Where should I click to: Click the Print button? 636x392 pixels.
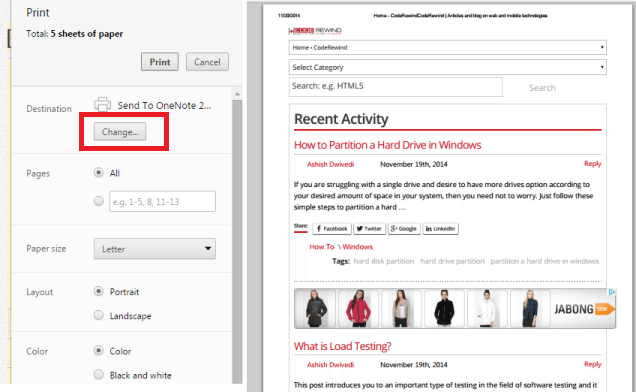[x=160, y=62]
